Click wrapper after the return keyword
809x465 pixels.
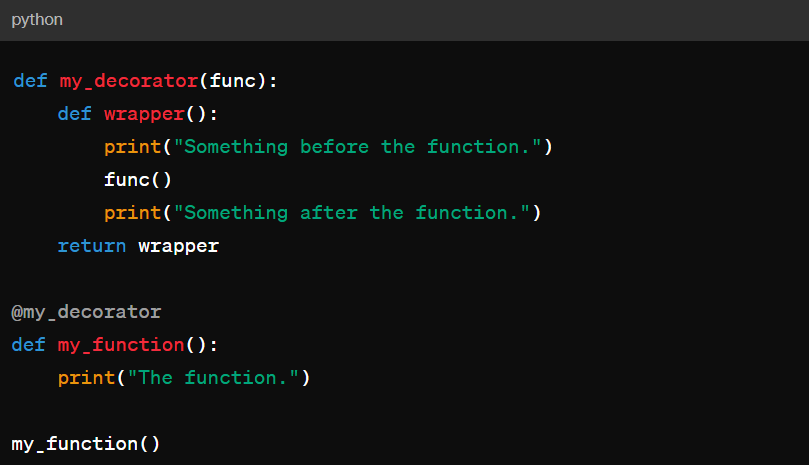coord(179,246)
